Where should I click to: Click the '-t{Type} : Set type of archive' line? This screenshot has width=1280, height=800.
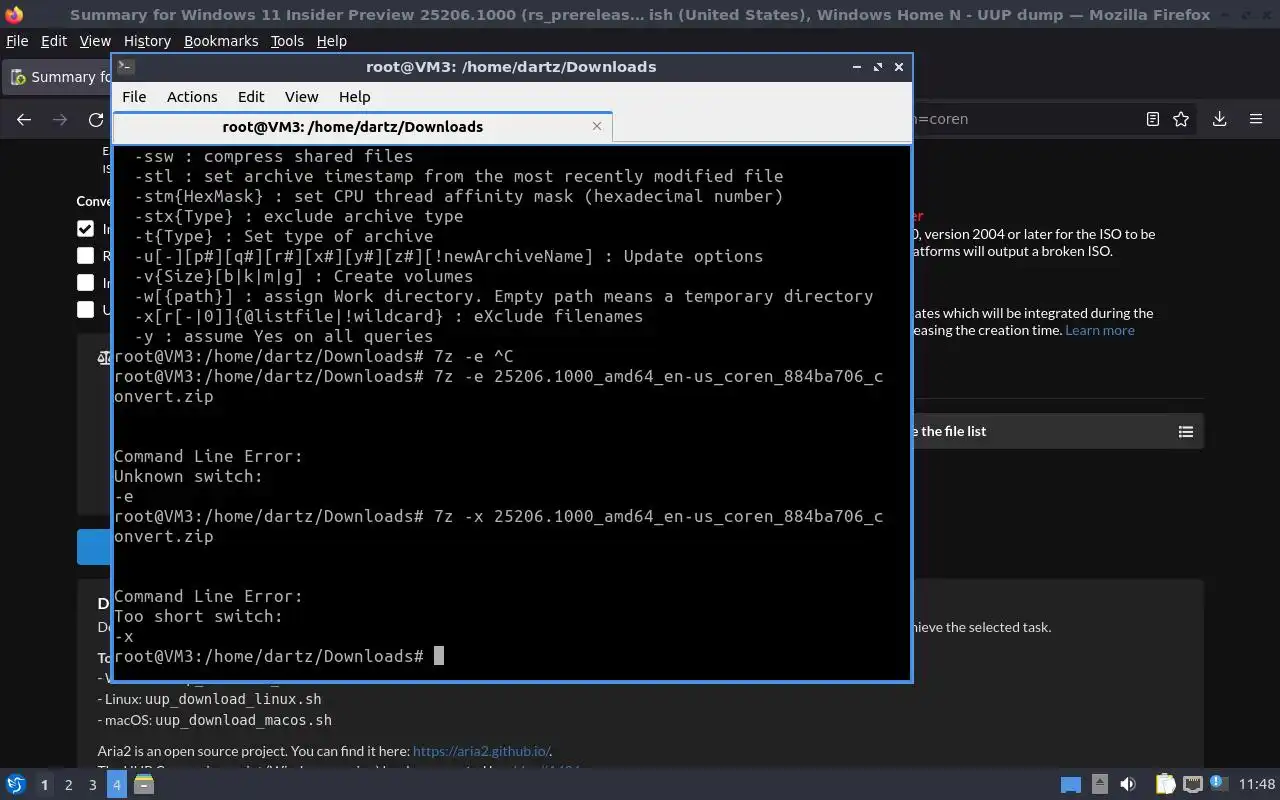(x=283, y=236)
